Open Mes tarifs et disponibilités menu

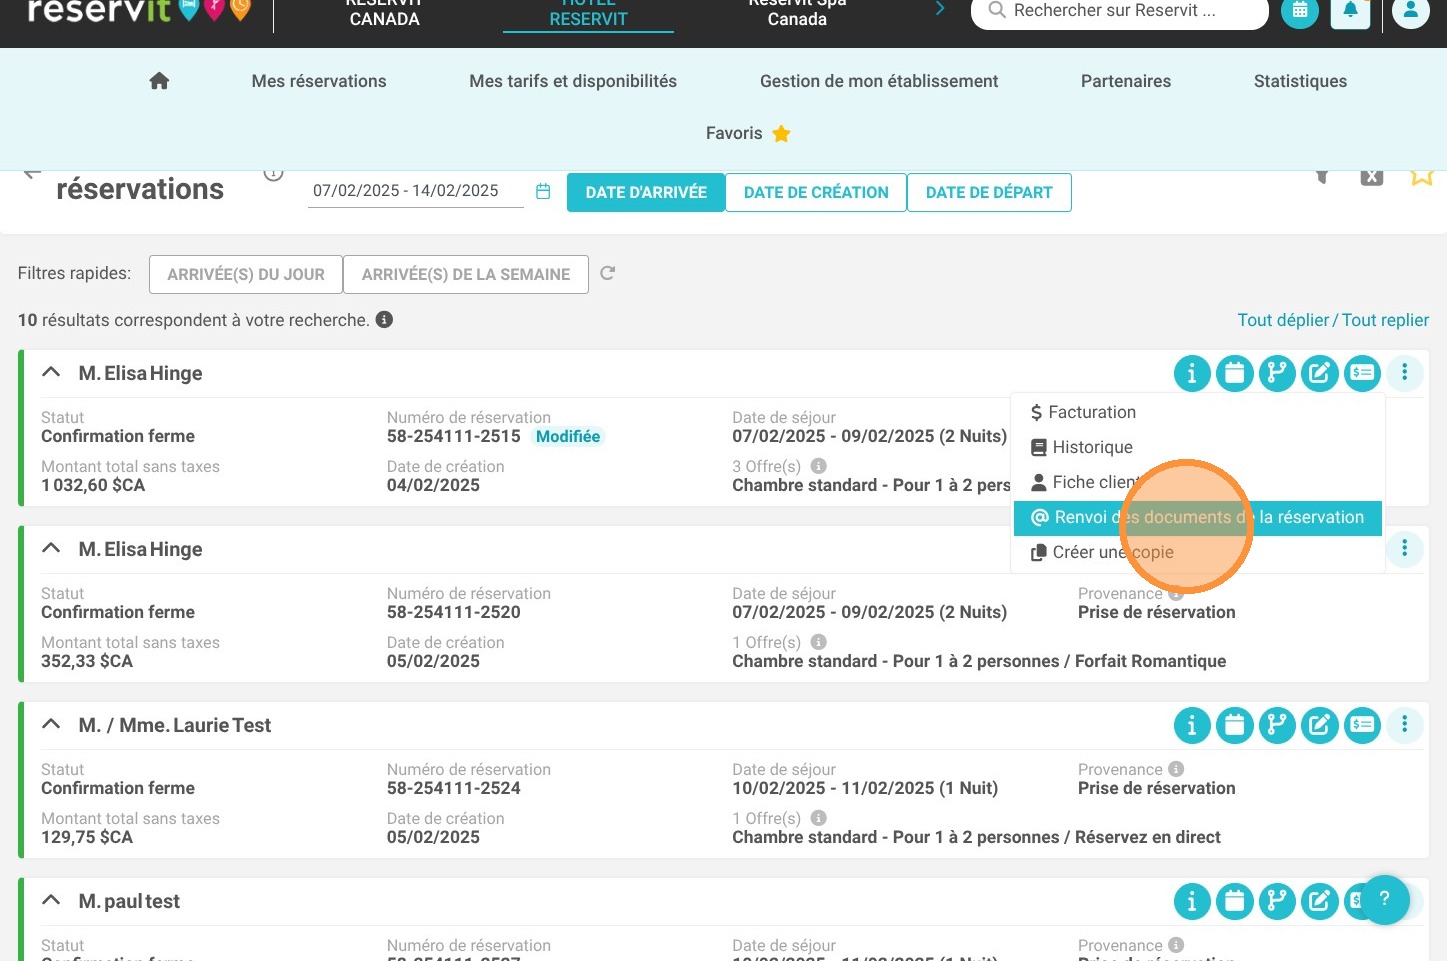pos(573,81)
